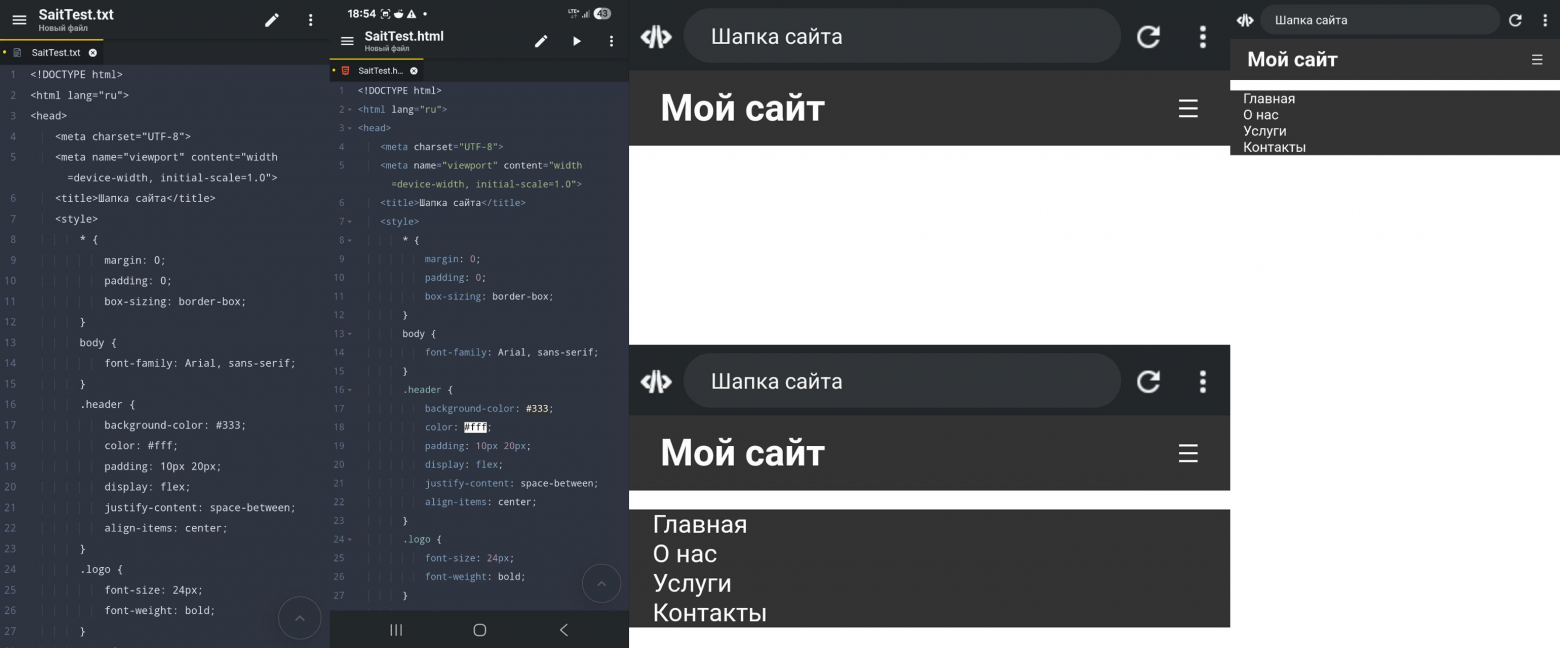The height and width of the screenshot is (648, 1560).
Task: Tap the code editor logo left of the address bar
Action: pyautogui.click(x=656, y=36)
